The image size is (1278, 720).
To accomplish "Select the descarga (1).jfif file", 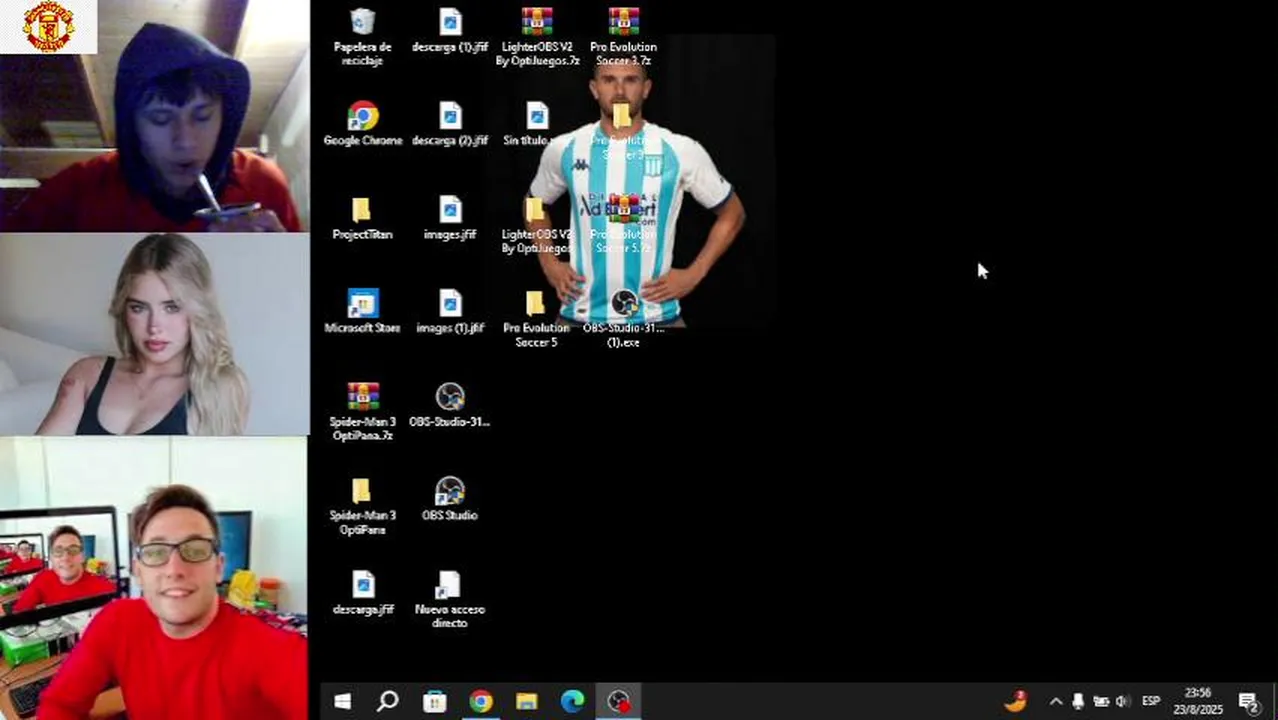I will [x=449, y=31].
